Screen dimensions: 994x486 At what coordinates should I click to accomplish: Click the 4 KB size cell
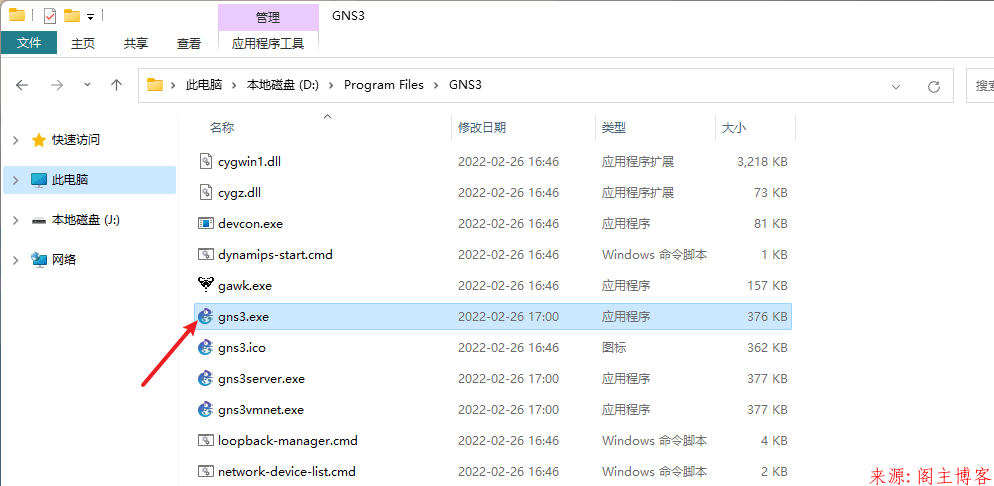(x=773, y=440)
